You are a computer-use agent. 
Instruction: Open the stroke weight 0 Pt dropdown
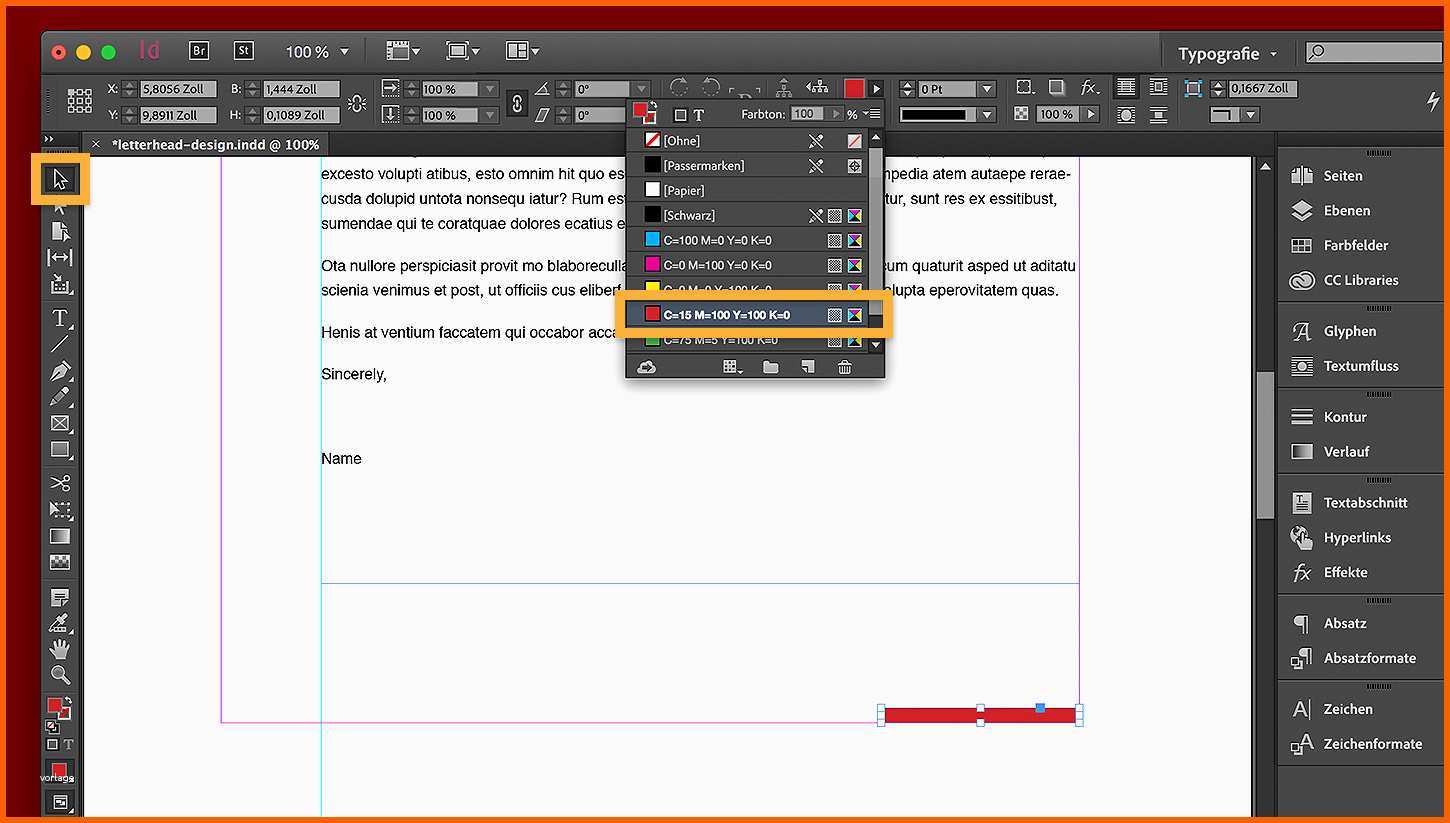(x=986, y=89)
